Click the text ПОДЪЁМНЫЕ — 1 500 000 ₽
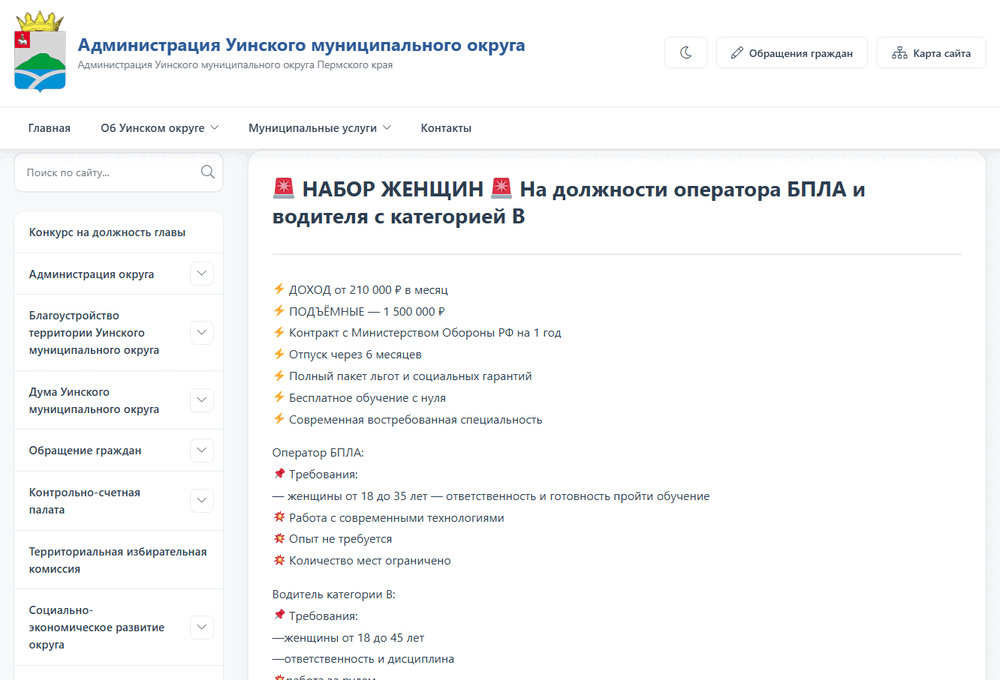The image size is (1000, 680). [x=367, y=312]
